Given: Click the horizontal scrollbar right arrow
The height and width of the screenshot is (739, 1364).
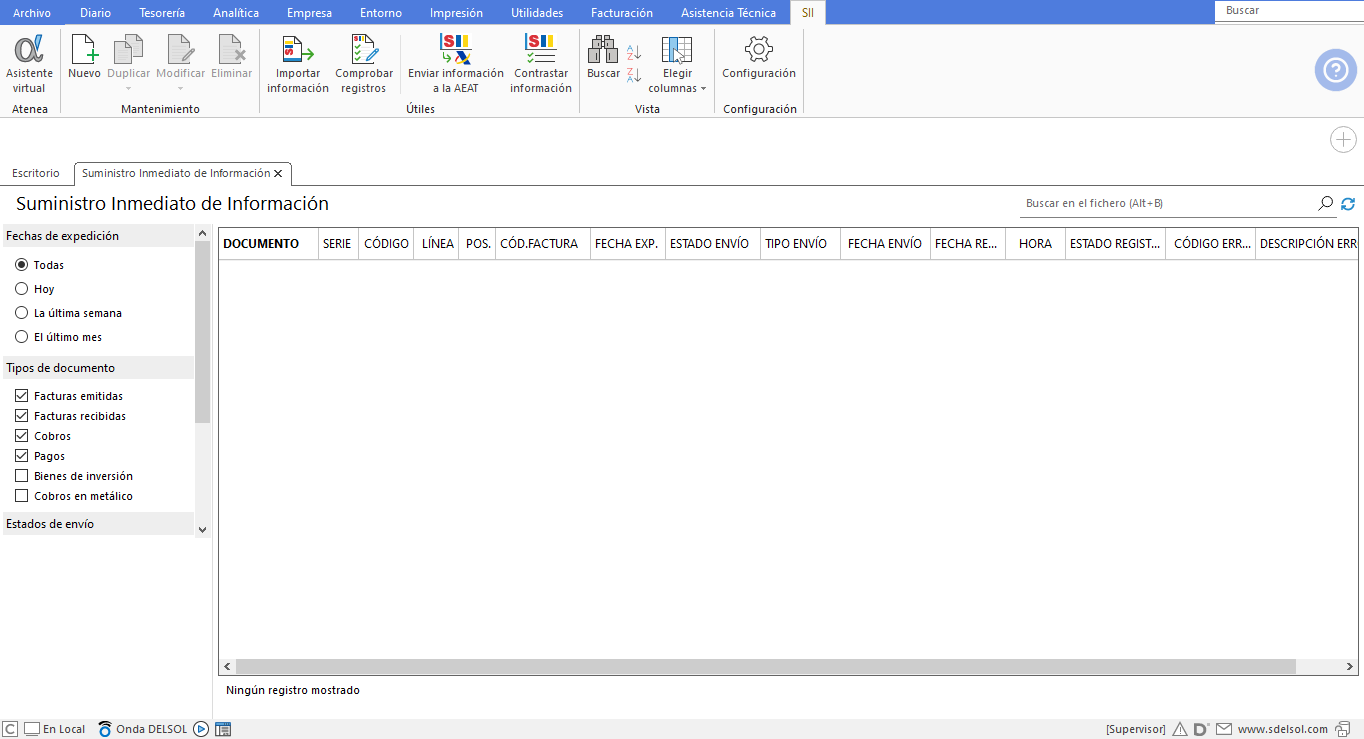Looking at the screenshot, I should point(1350,666).
